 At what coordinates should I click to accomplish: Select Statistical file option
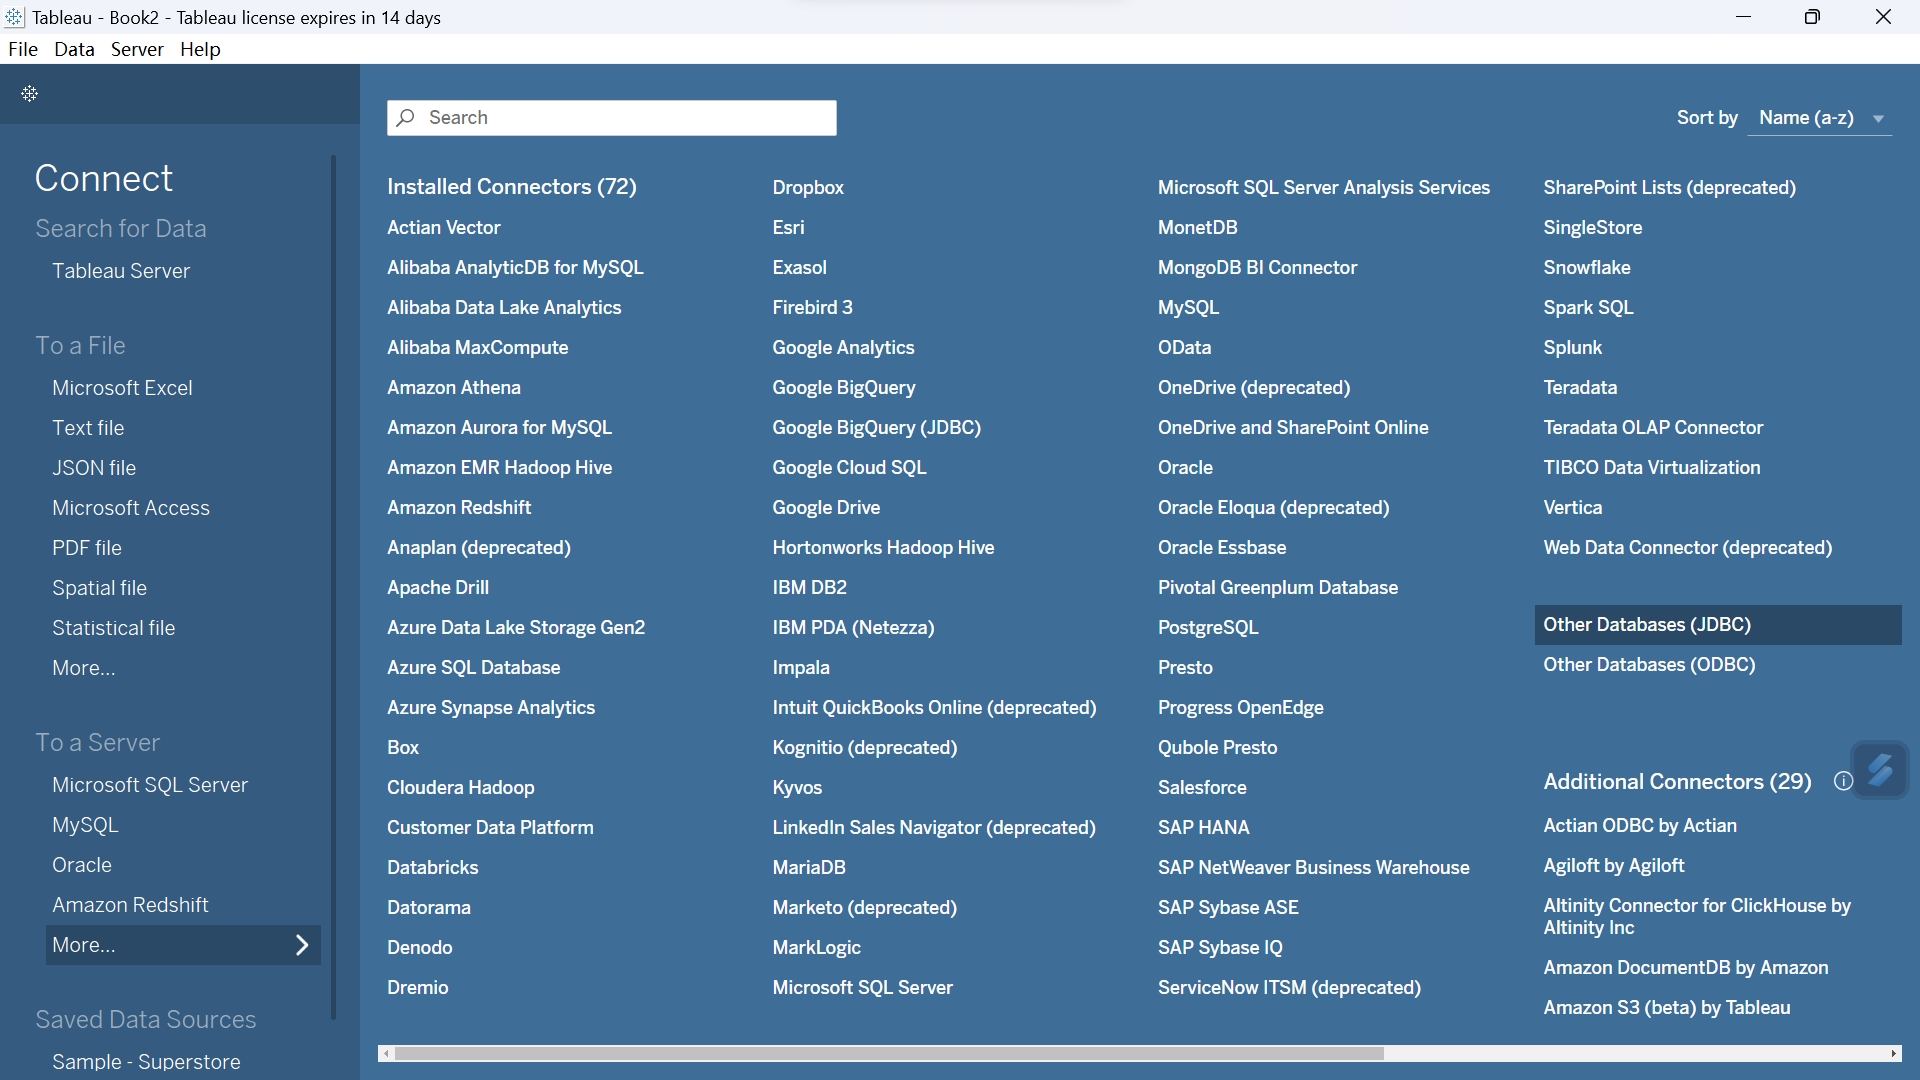click(x=113, y=628)
